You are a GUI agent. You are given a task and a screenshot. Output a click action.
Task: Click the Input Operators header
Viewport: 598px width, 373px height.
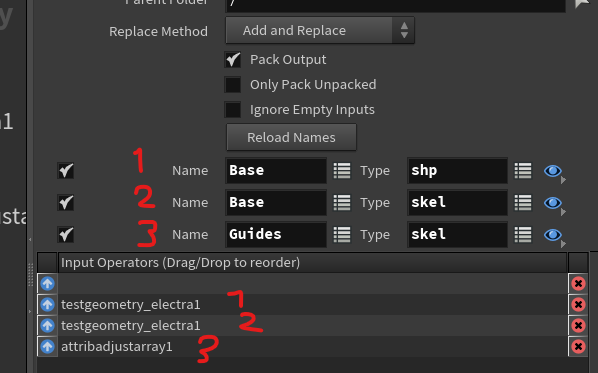(x=312, y=263)
